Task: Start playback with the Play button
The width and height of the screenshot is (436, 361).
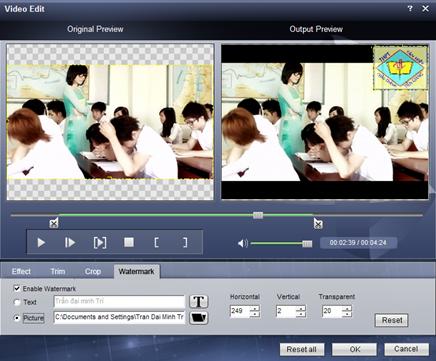Action: coord(41,243)
